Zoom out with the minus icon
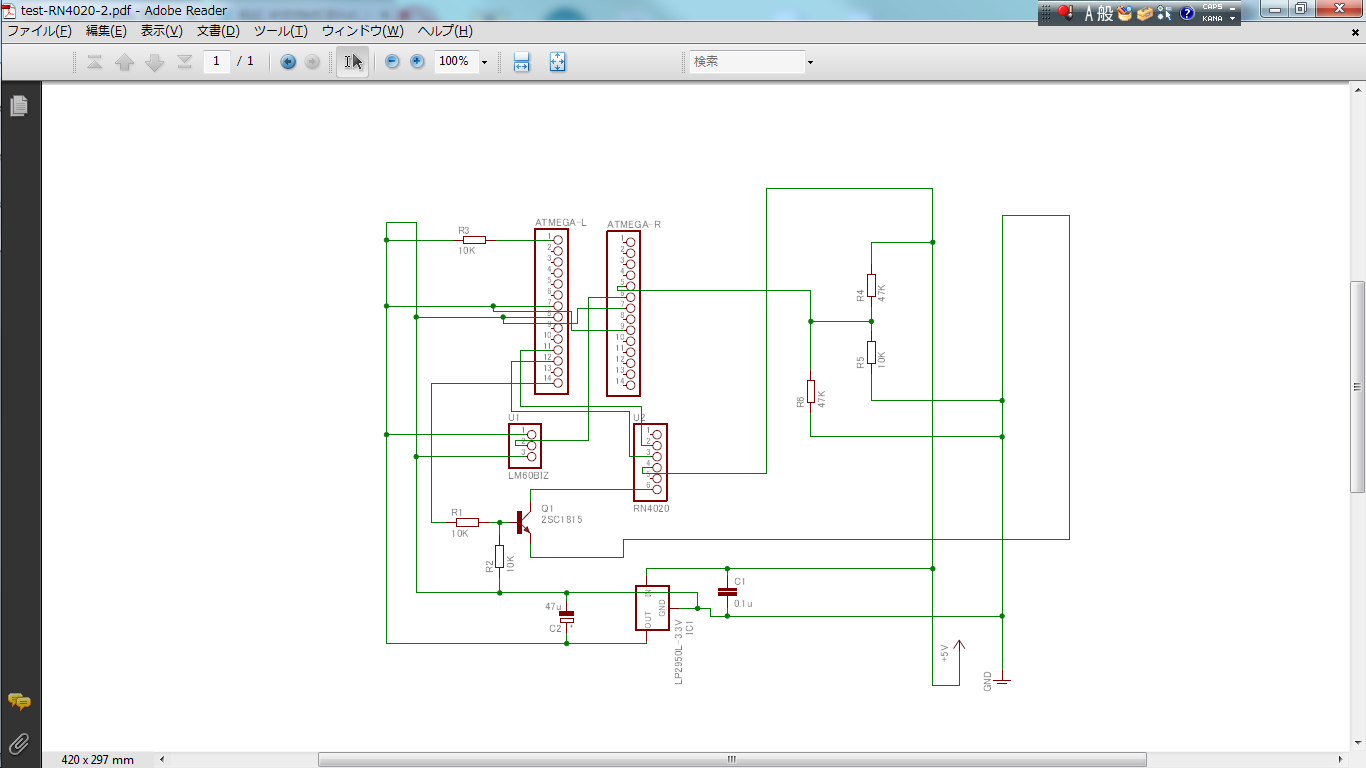This screenshot has width=1366, height=768. (392, 62)
